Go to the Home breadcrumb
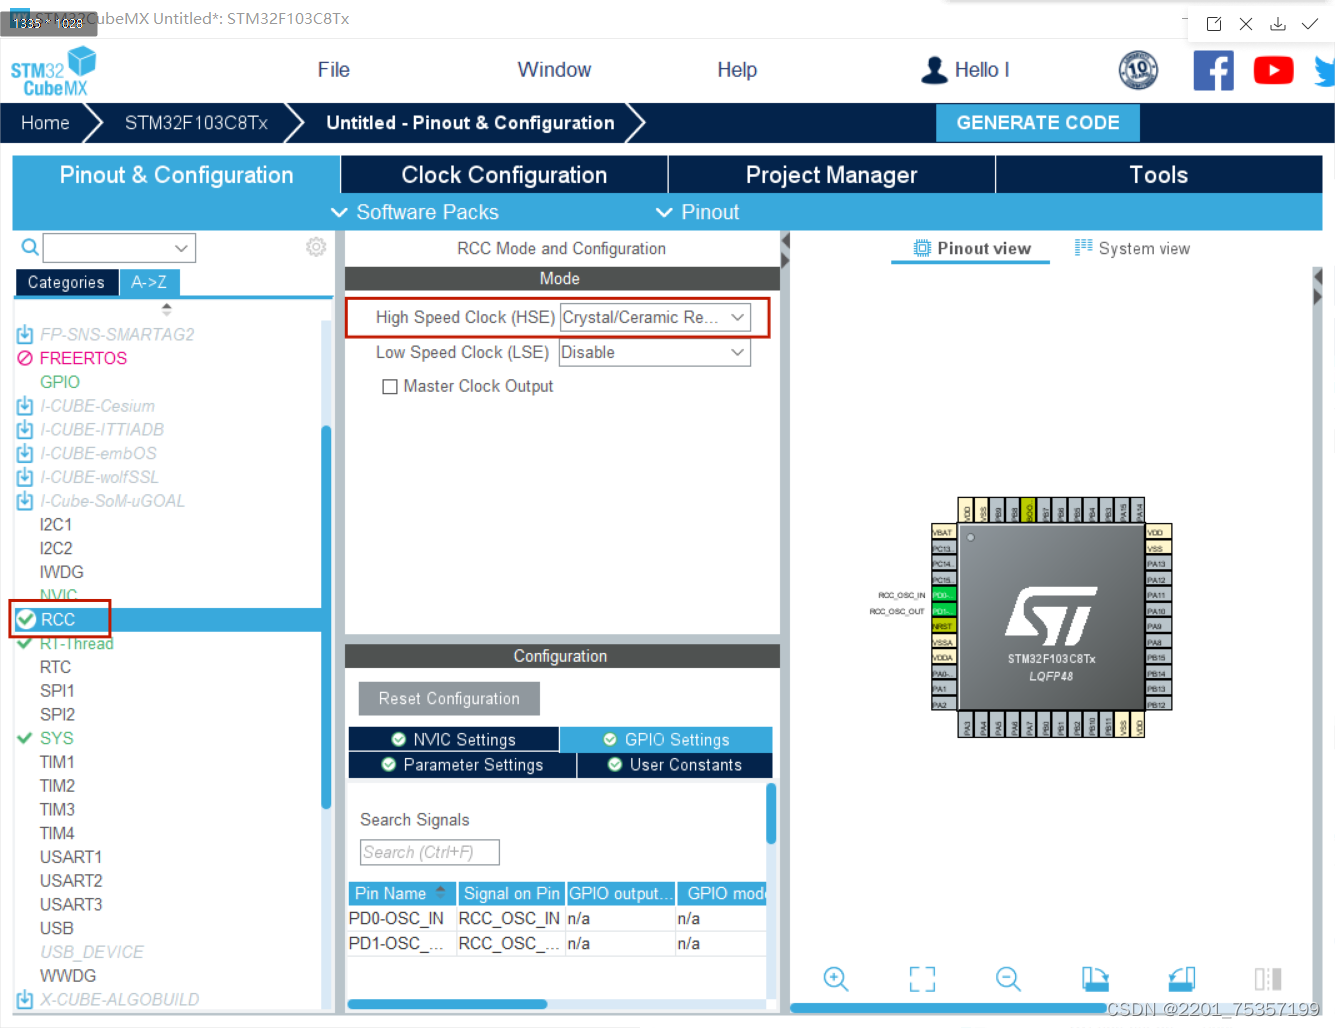1335x1028 pixels. coord(45,123)
